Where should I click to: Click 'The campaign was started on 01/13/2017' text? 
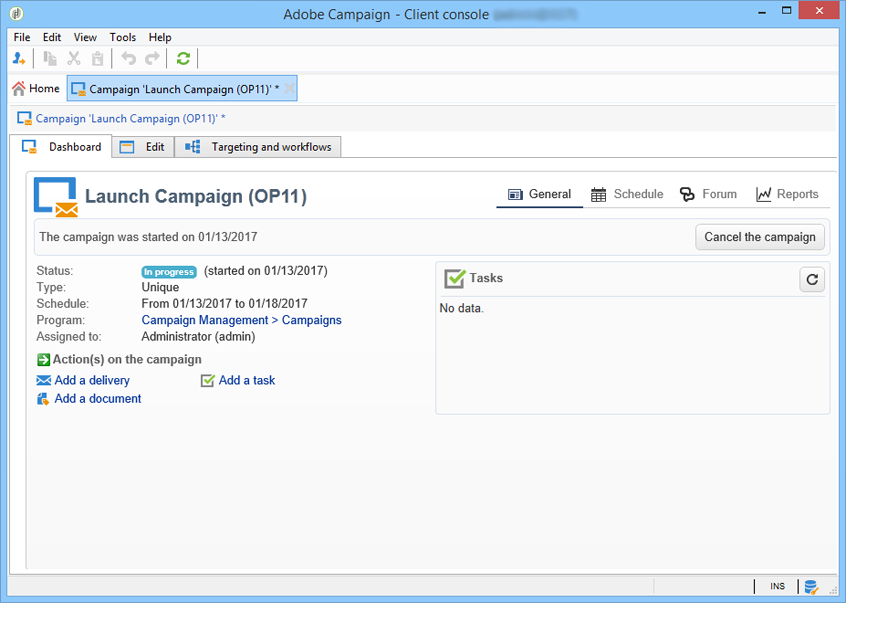coord(148,237)
